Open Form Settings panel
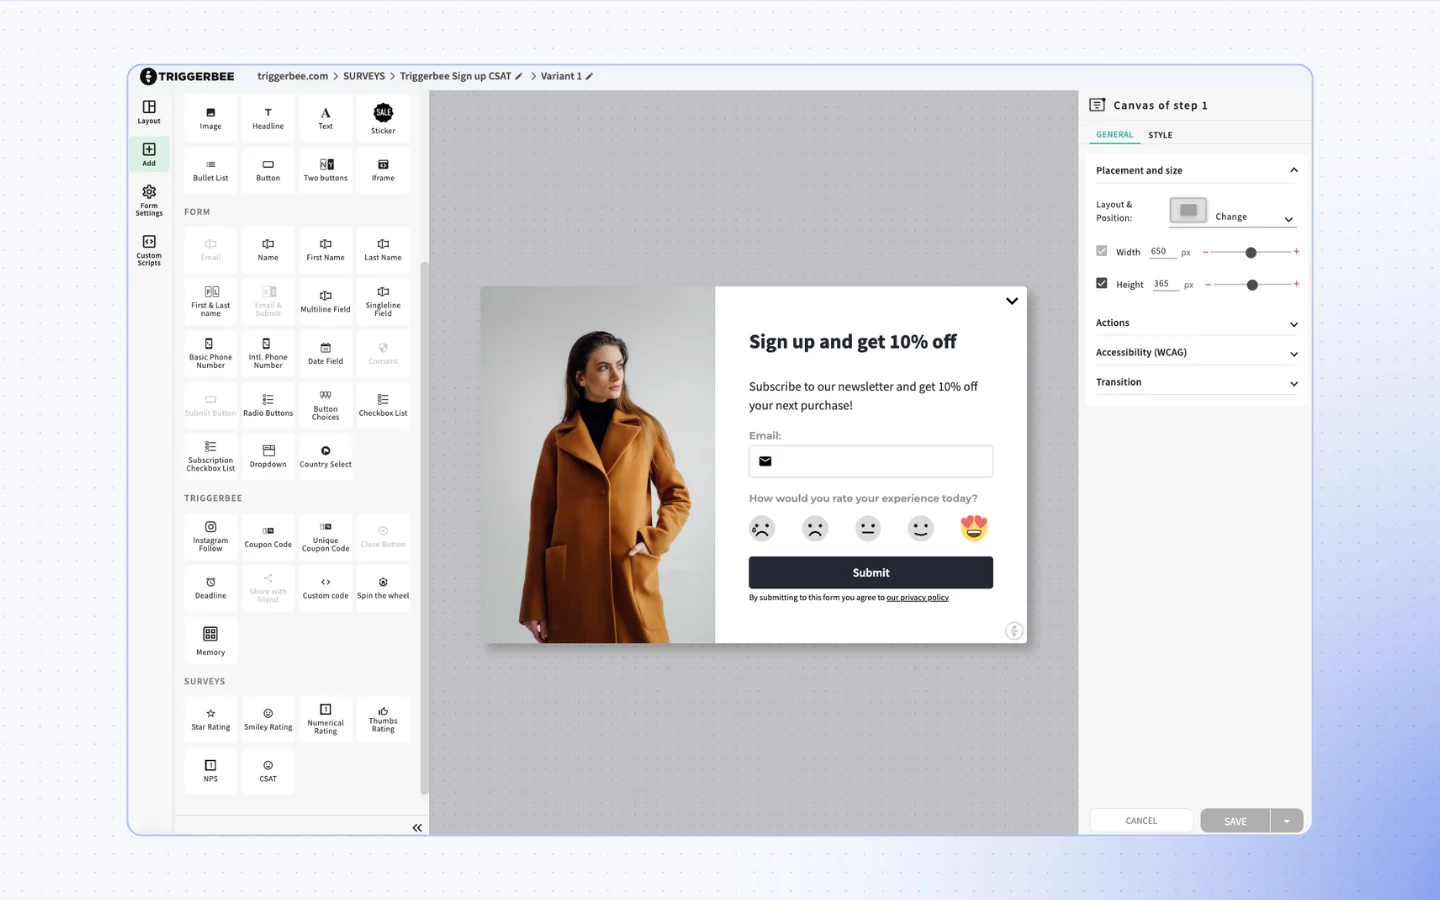The width and height of the screenshot is (1440, 900). coord(149,199)
